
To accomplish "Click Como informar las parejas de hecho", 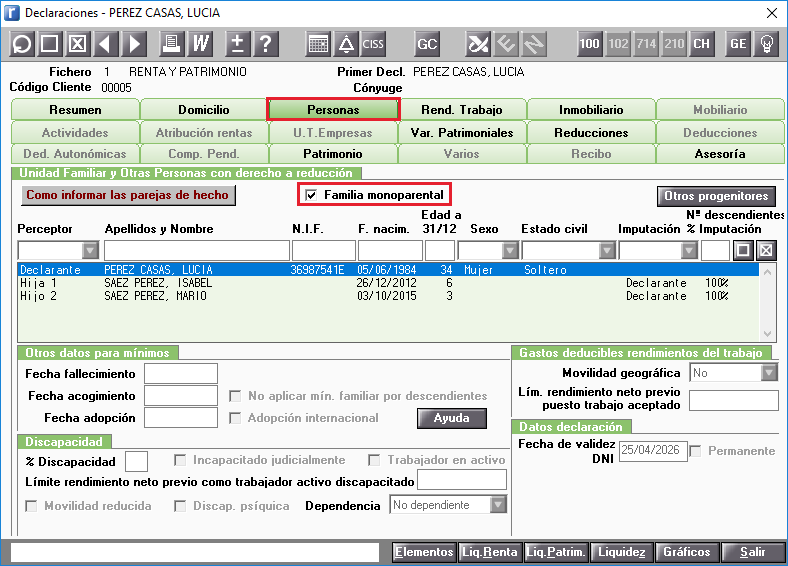I will point(128,195).
